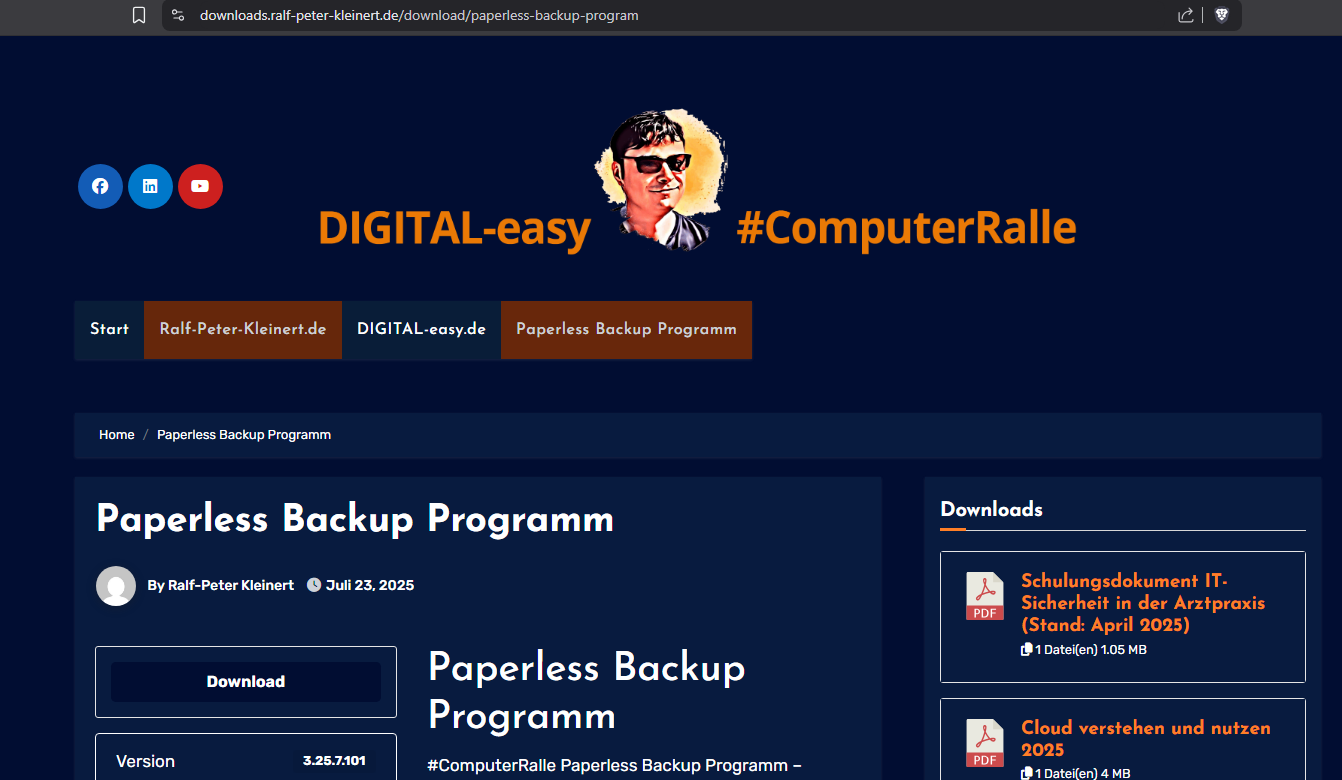The width and height of the screenshot is (1342, 780).
Task: Click the Schulungsdokument PDF file icon
Action: coord(984,596)
